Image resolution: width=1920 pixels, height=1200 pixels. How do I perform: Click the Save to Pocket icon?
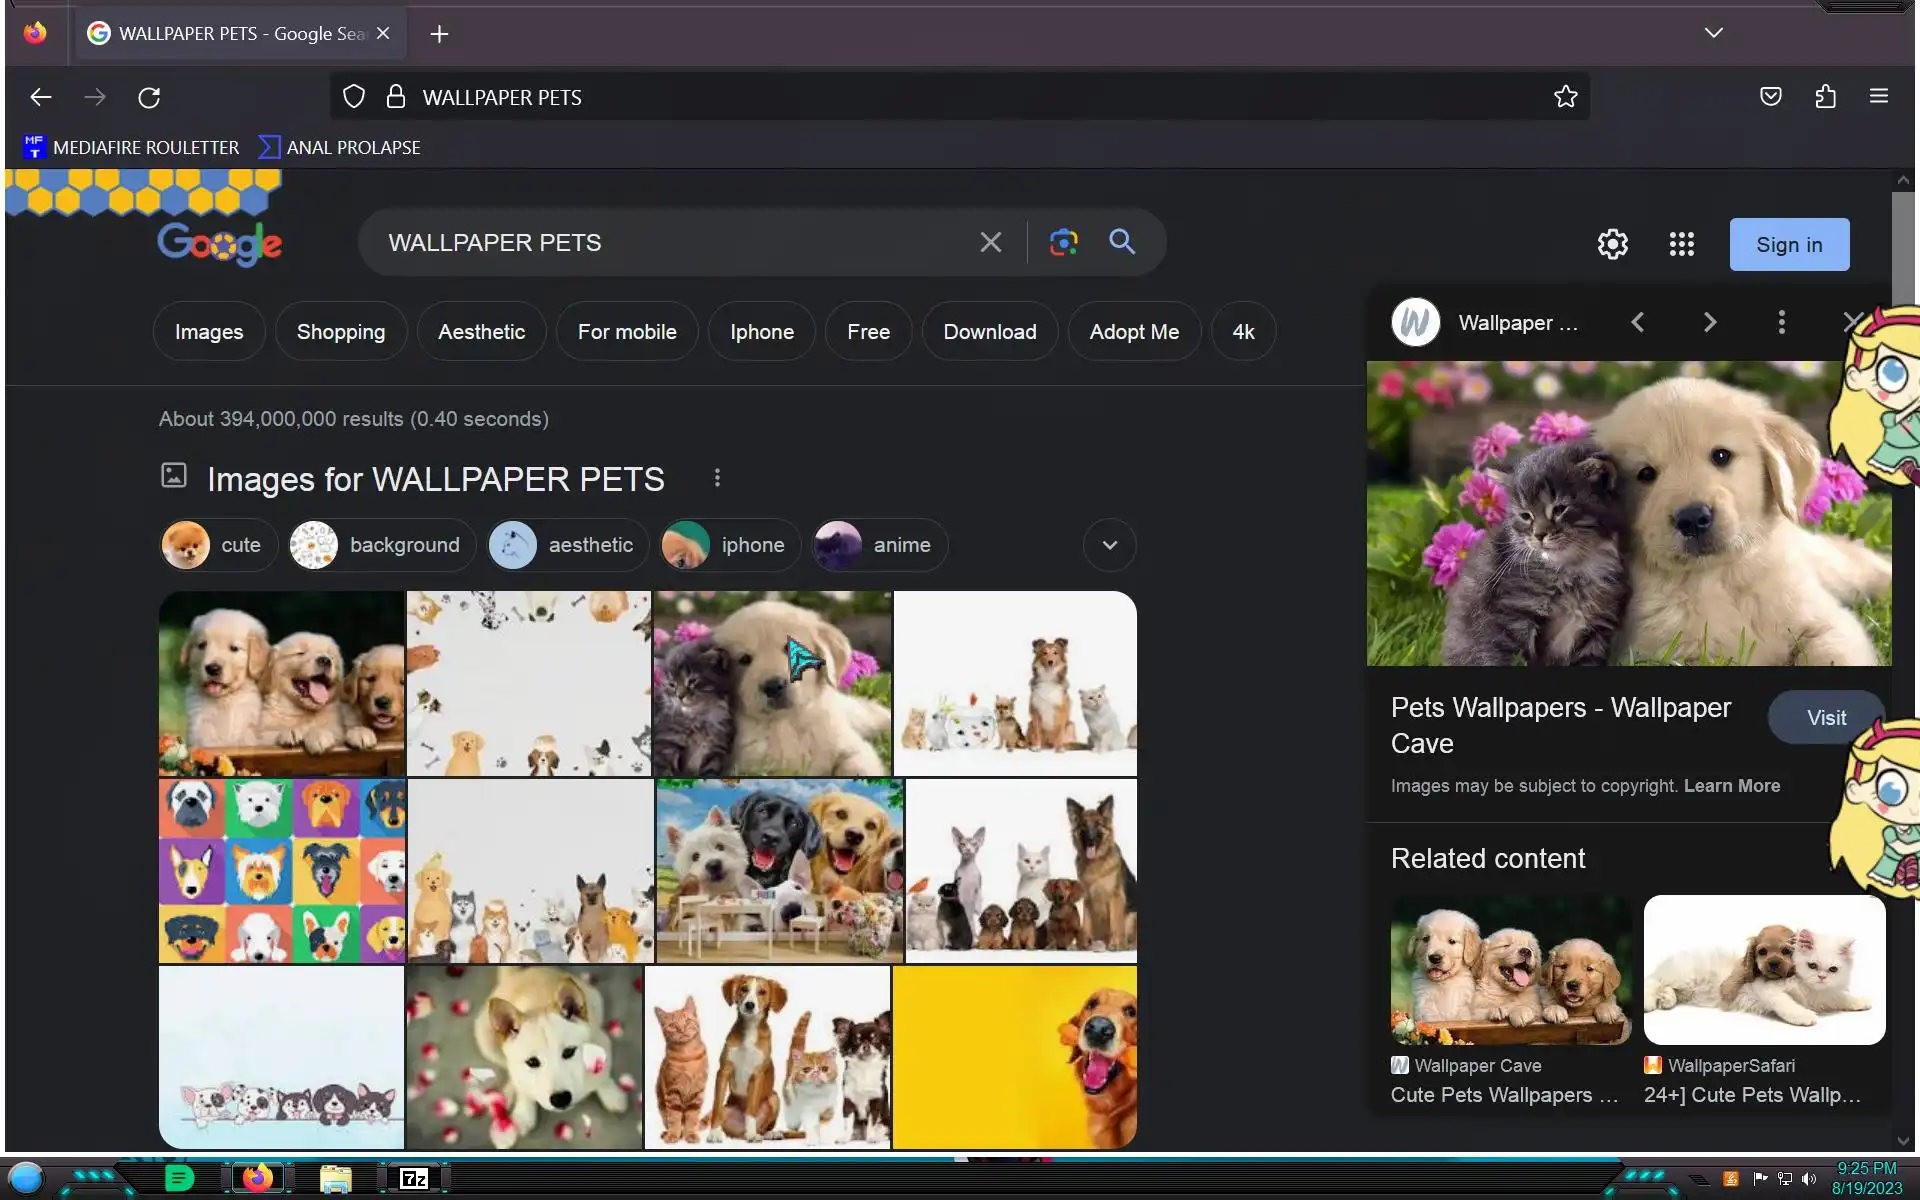click(x=1770, y=97)
